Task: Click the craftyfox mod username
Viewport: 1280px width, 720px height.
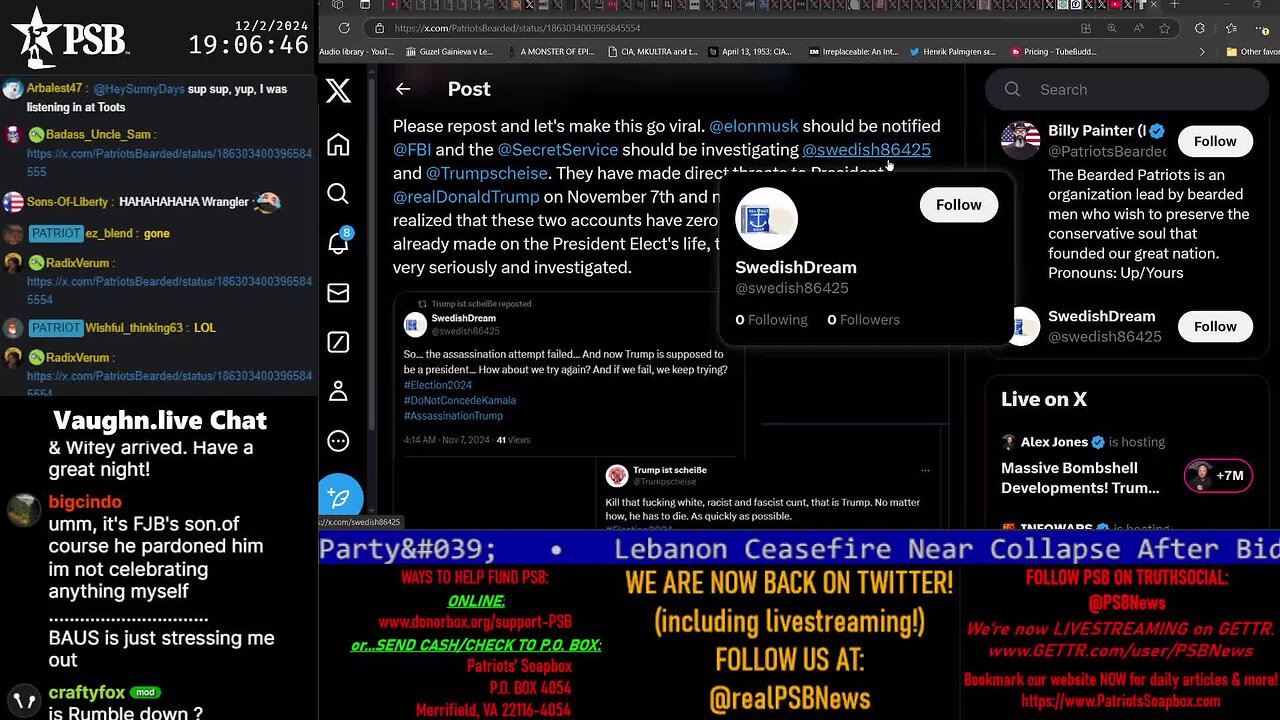Action: point(87,692)
